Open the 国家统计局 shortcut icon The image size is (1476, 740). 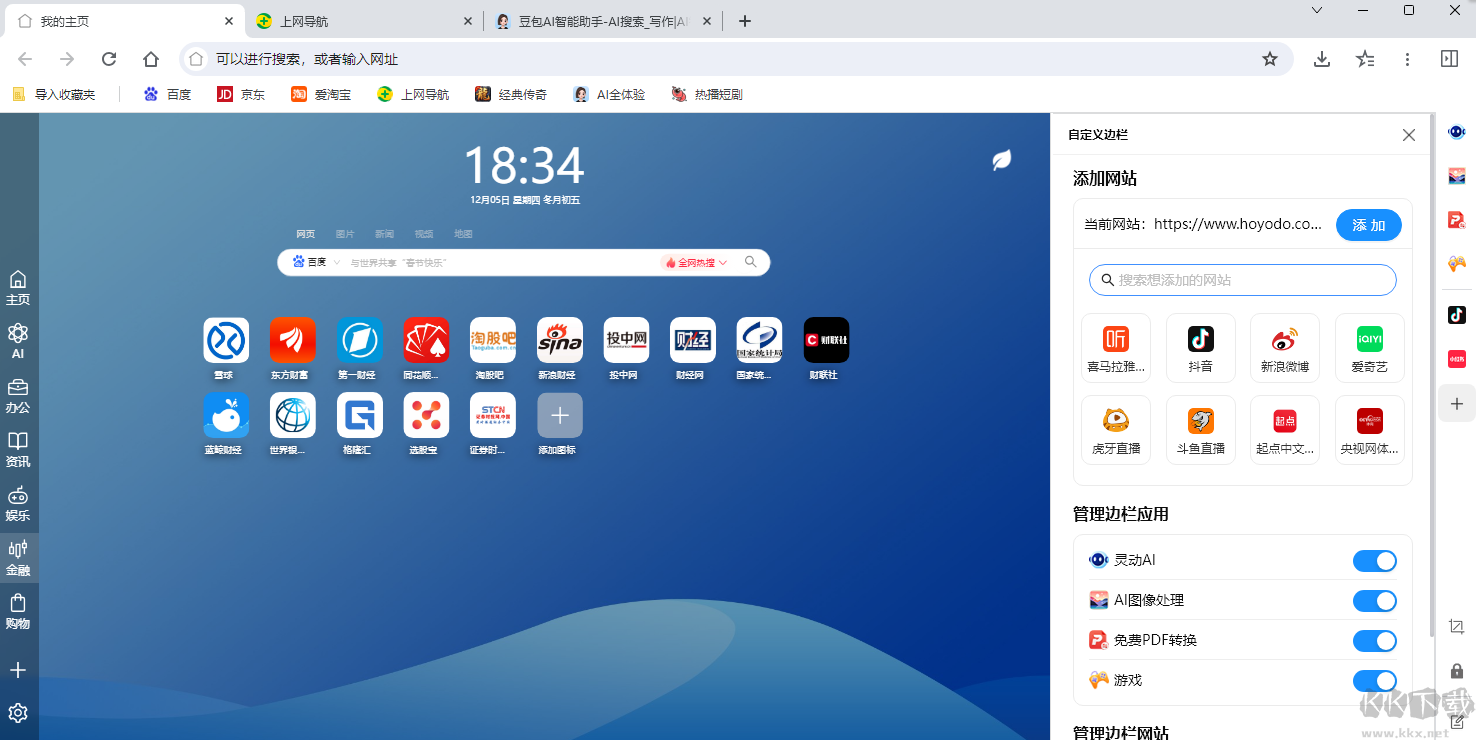pyautogui.click(x=760, y=340)
